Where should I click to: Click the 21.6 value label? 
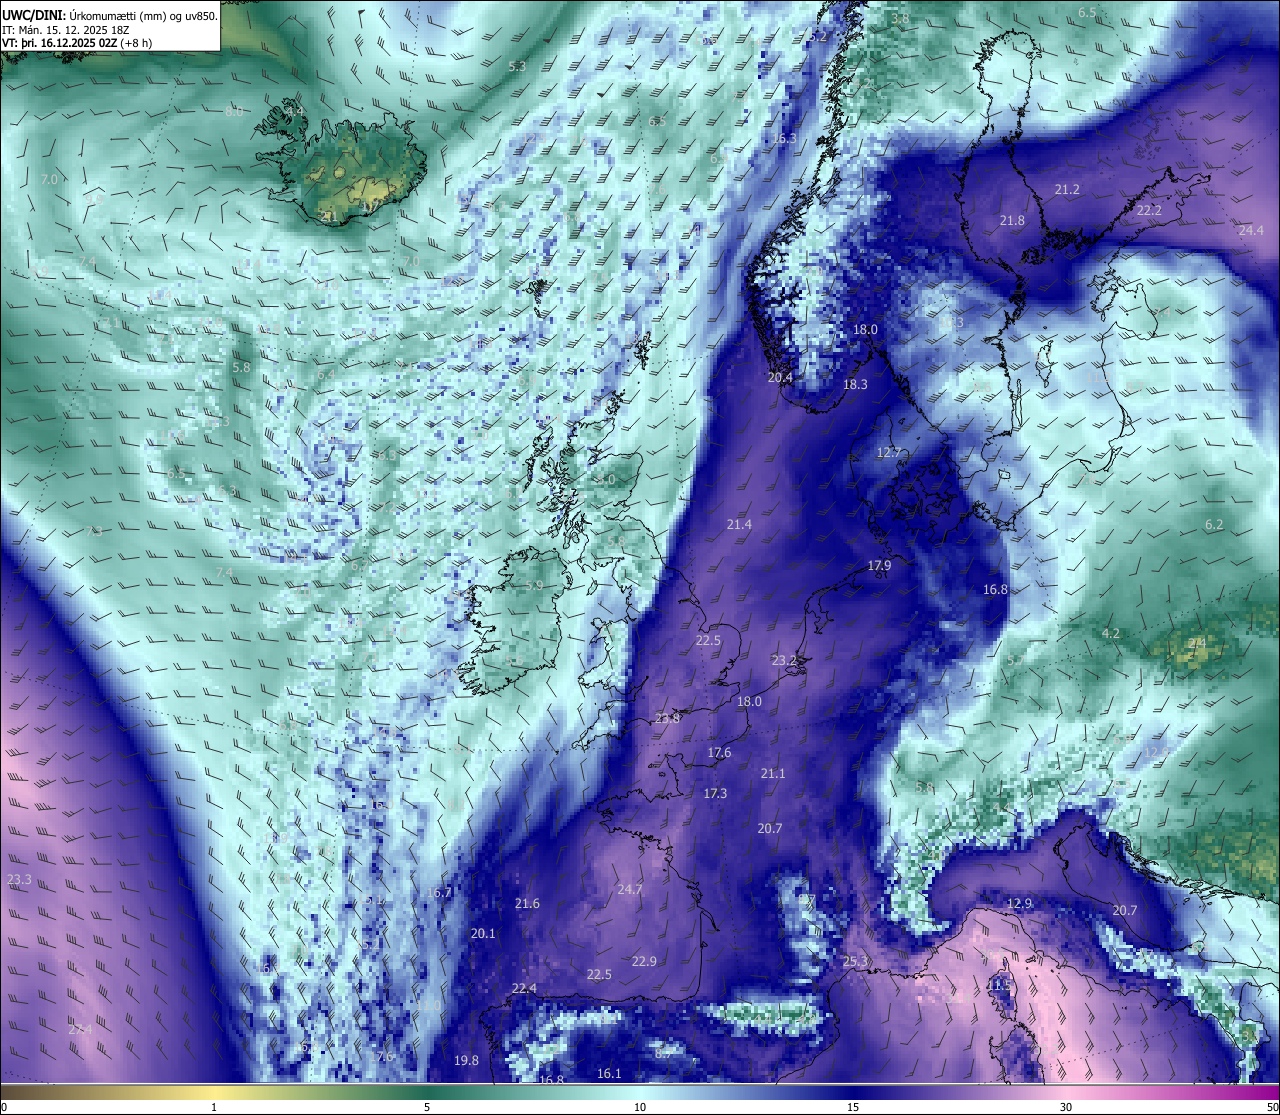[527, 904]
